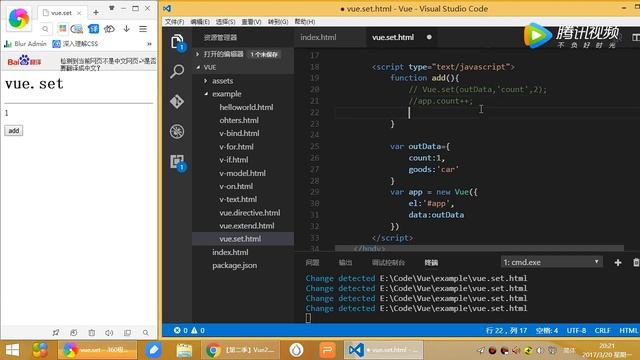
Task: Open the 查看(V) menu
Action: [251, 22]
